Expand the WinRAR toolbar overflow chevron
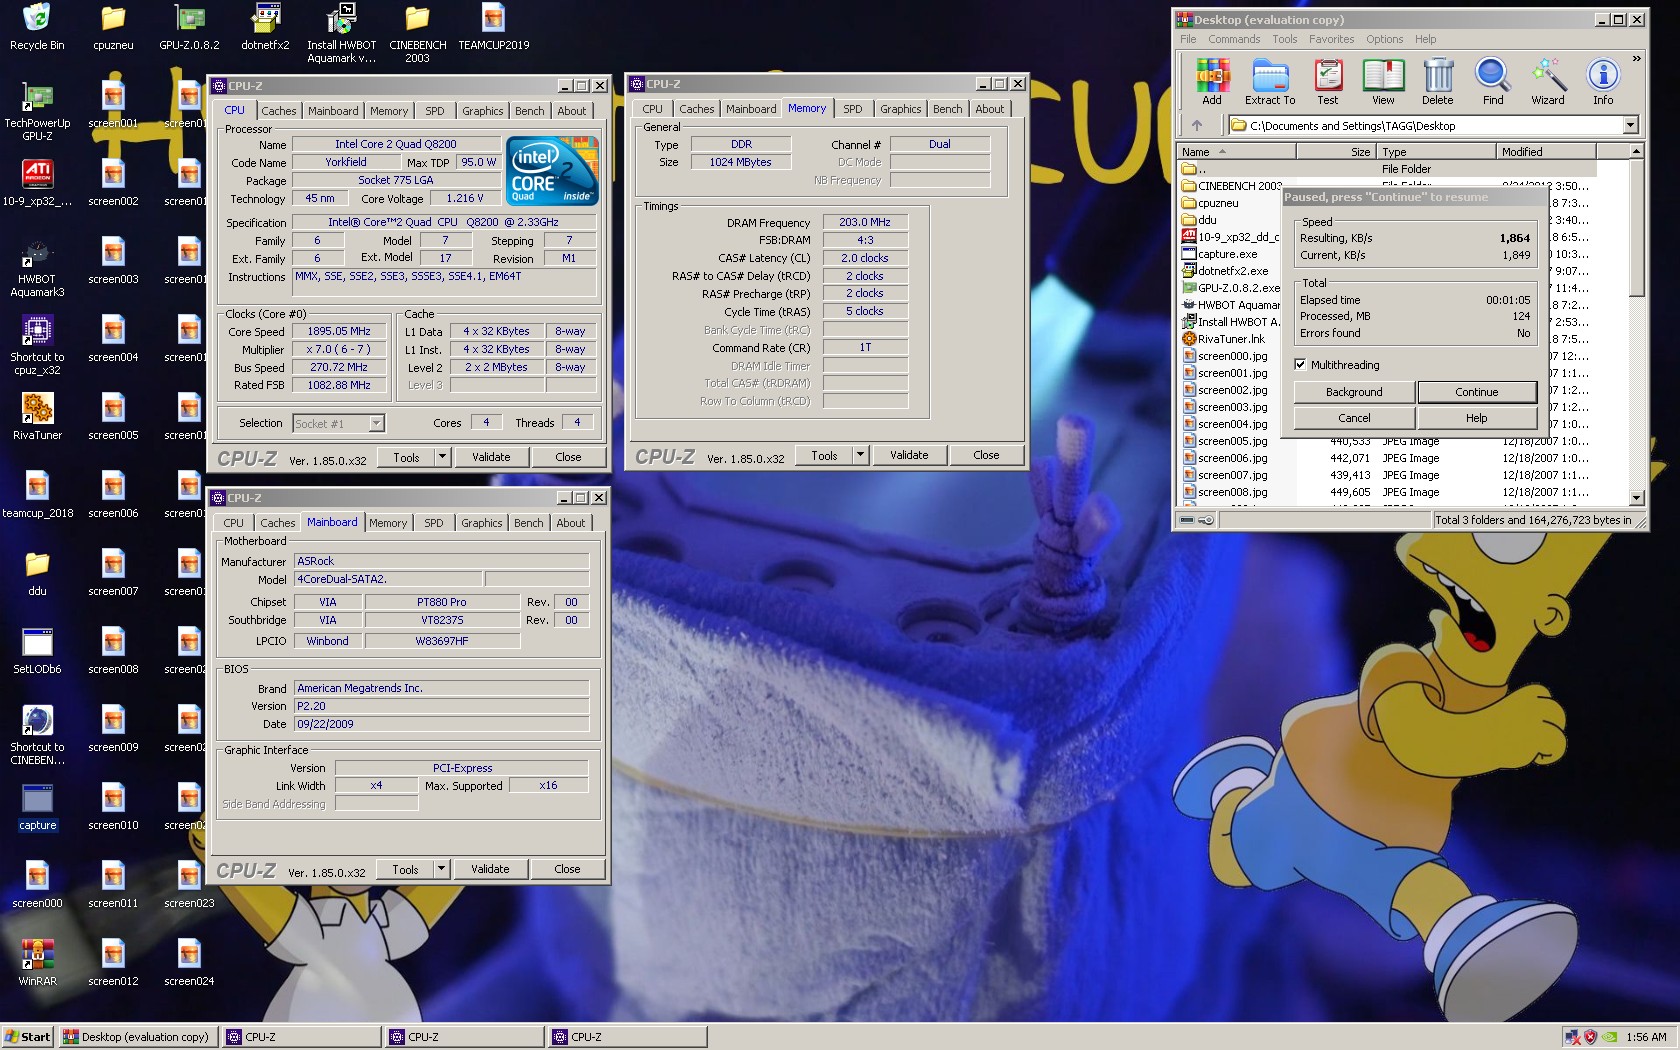1680x1050 pixels. pyautogui.click(x=1636, y=59)
